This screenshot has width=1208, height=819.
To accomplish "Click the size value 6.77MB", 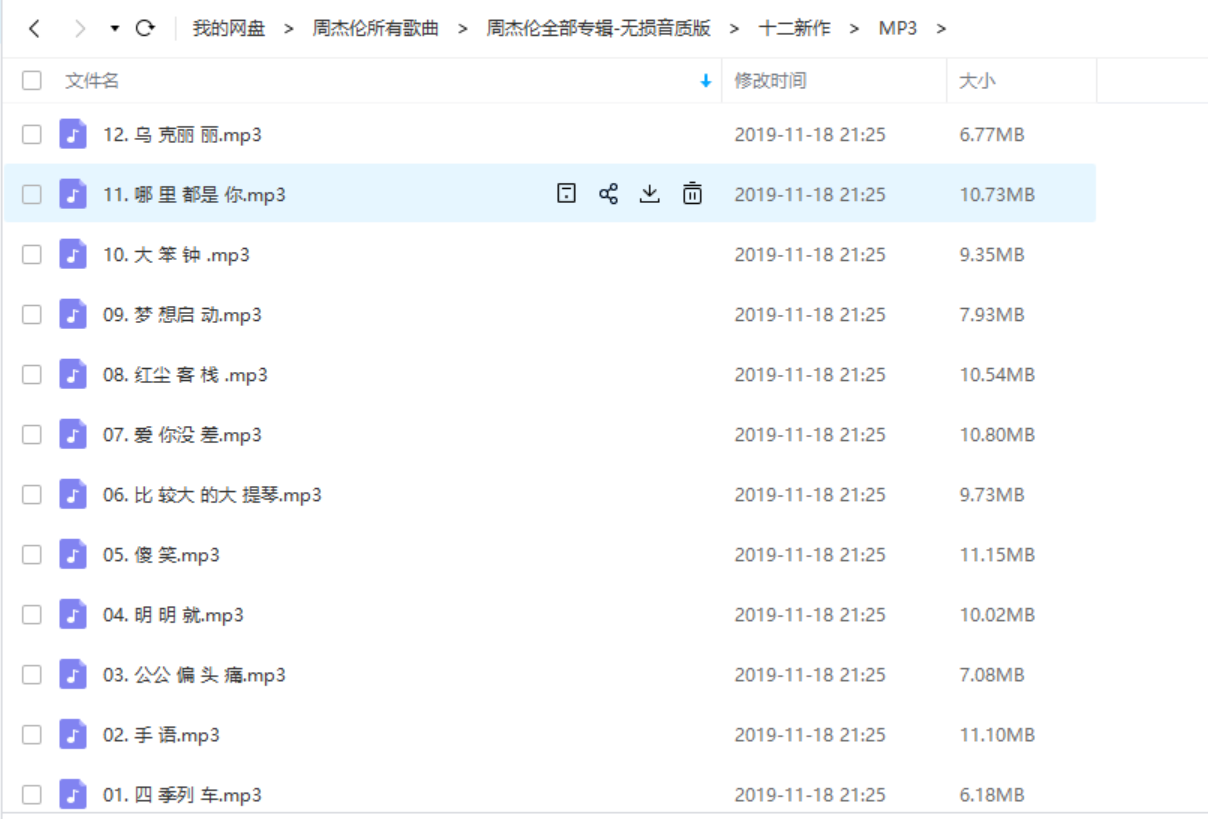I will point(992,135).
